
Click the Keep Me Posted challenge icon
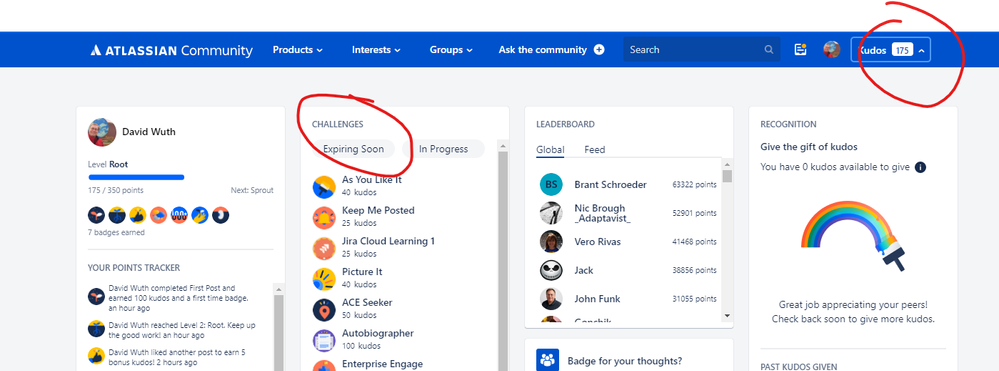tap(324, 217)
